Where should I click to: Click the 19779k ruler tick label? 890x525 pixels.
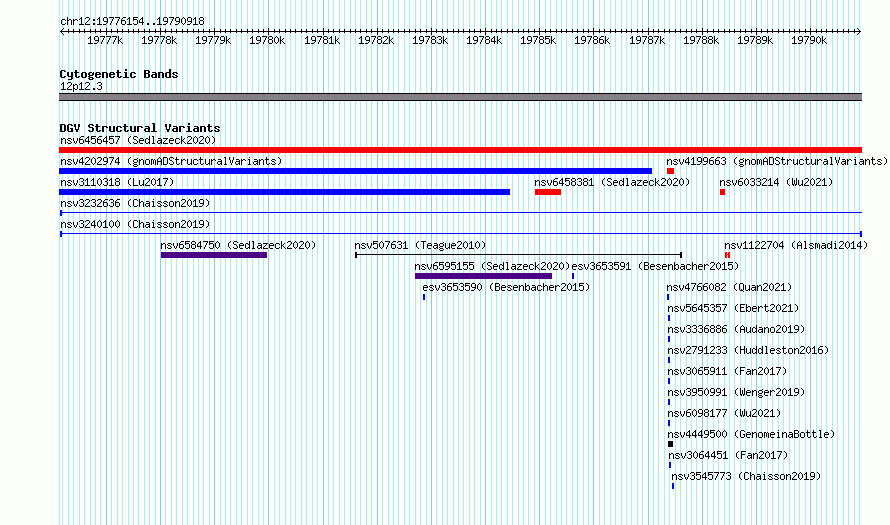pyautogui.click(x=213, y=40)
